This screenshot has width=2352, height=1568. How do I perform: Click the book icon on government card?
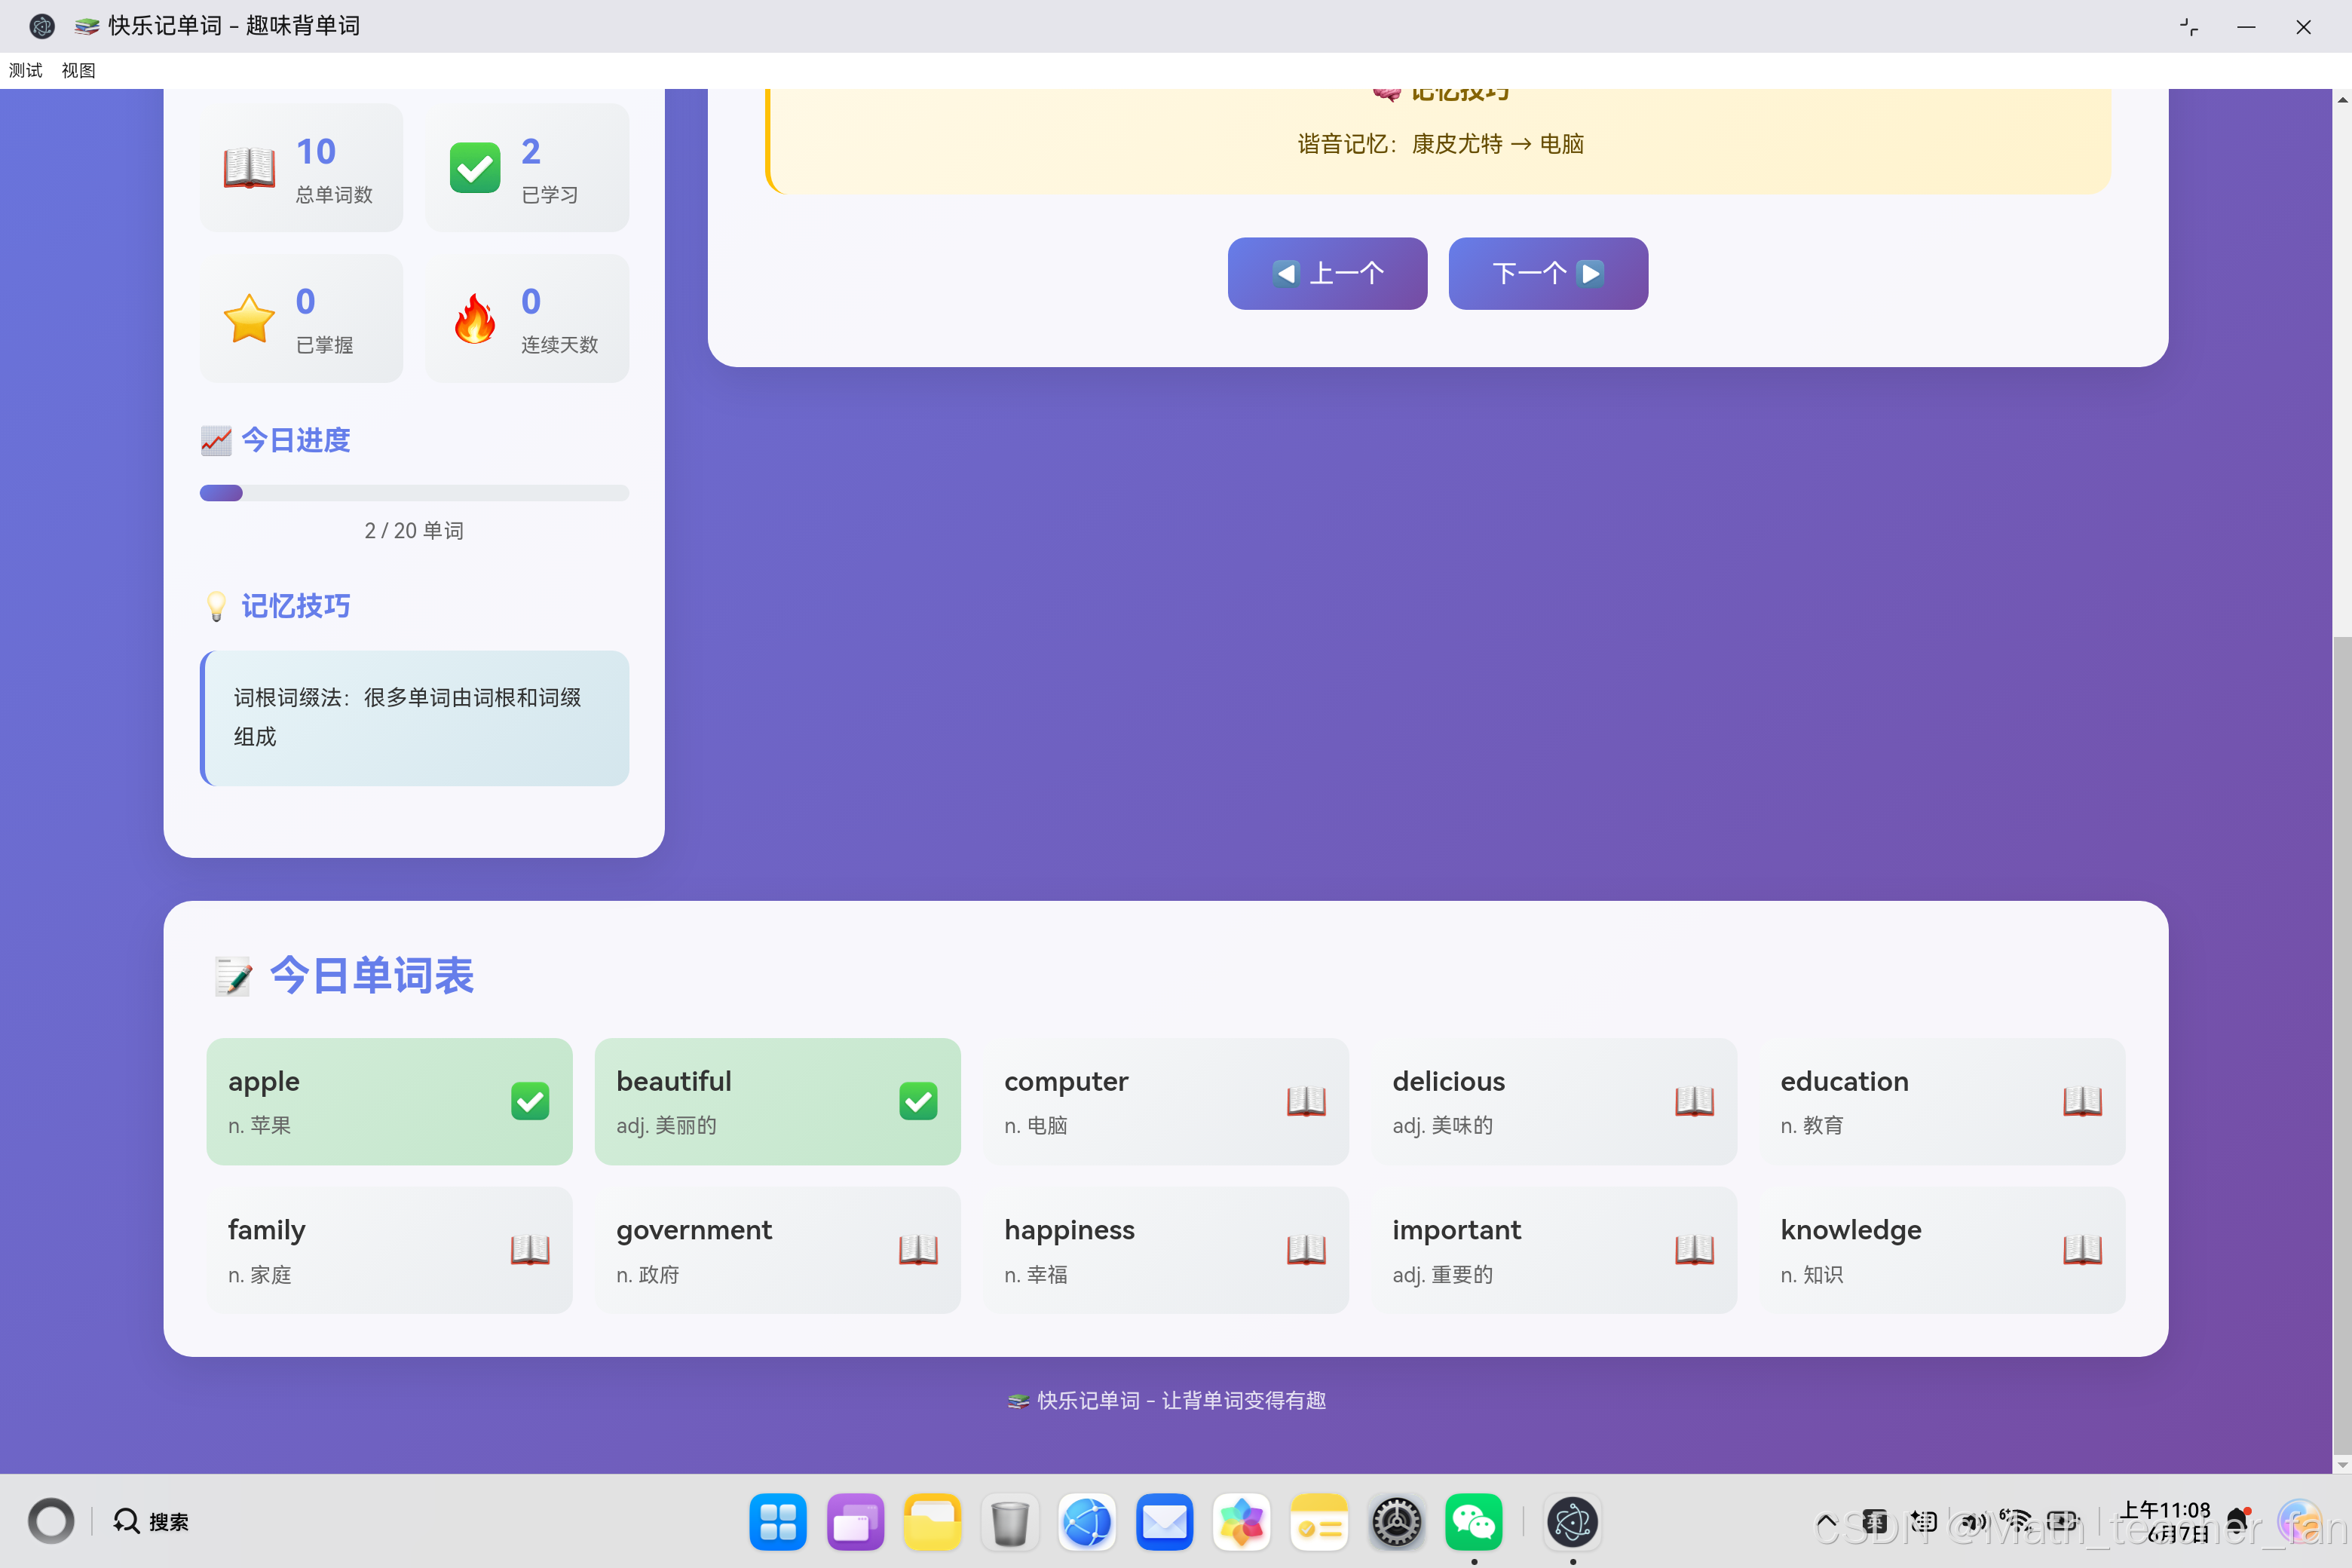coord(918,1249)
